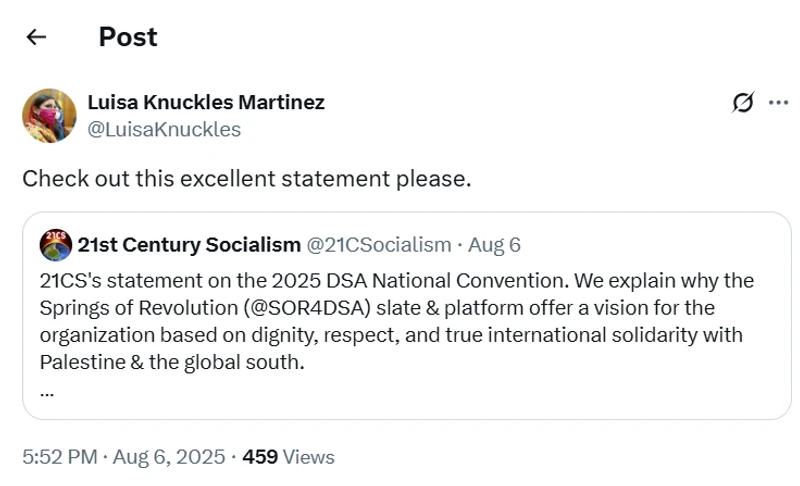Click the @21CSocialism handle

[x=379, y=245]
